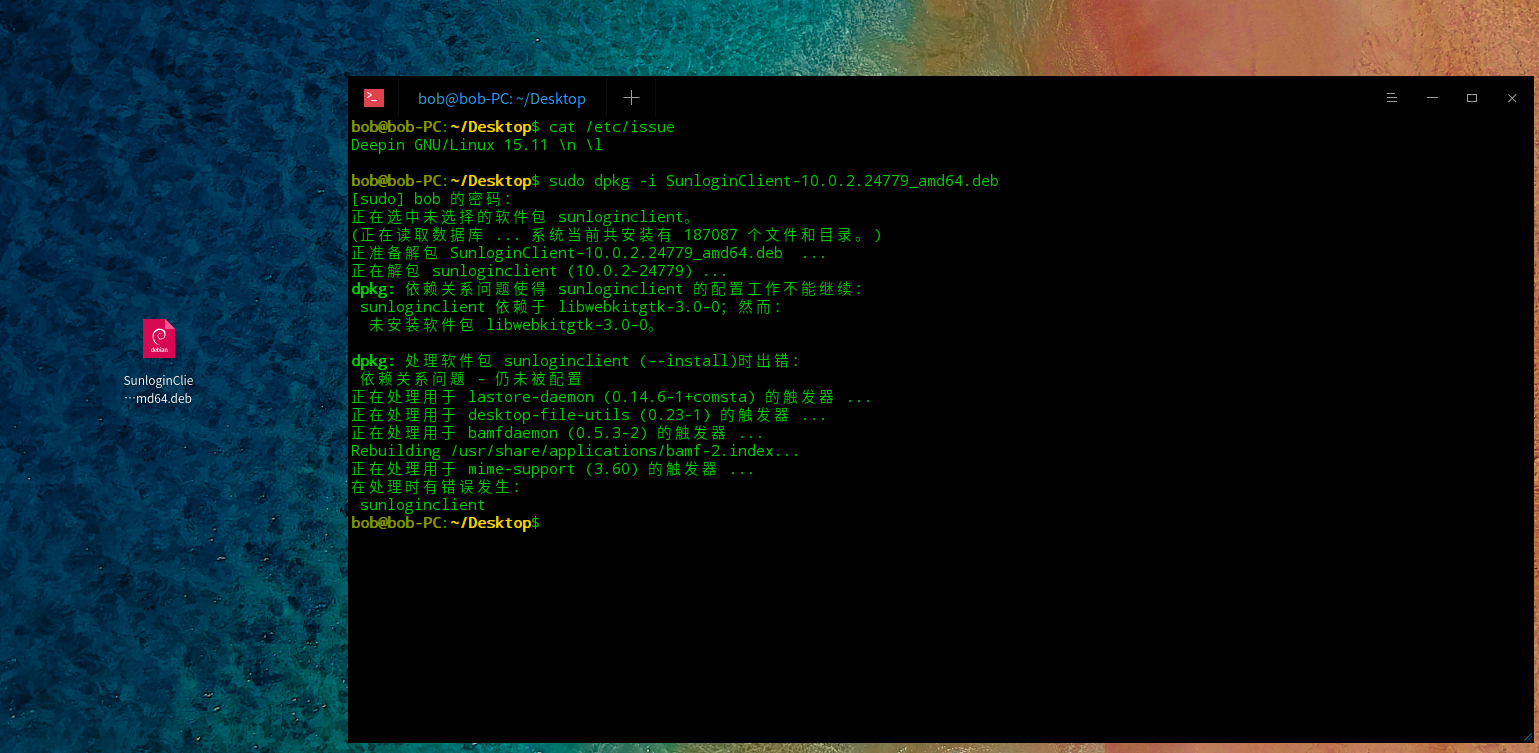The height and width of the screenshot is (753, 1539).
Task: Click the sudo dpkg install command line
Action: [770, 180]
